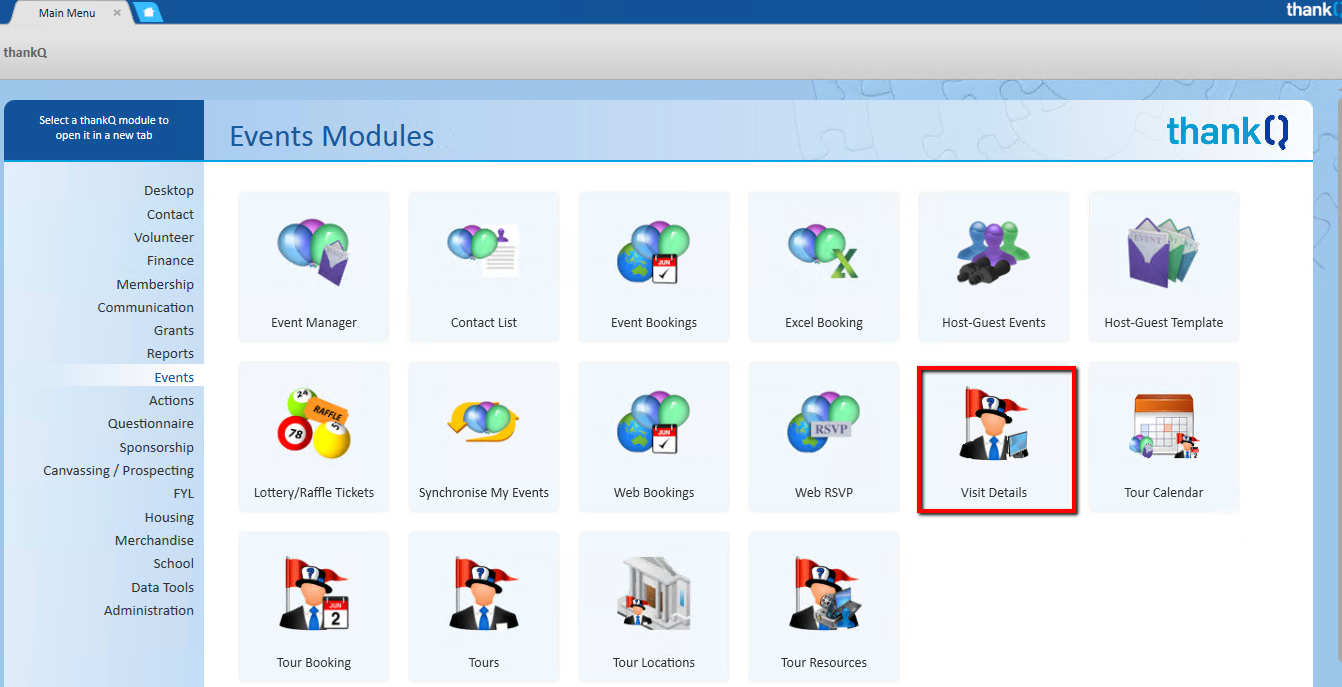1342x687 pixels.
Task: Launch the Tour Locations module
Action: coord(654,596)
